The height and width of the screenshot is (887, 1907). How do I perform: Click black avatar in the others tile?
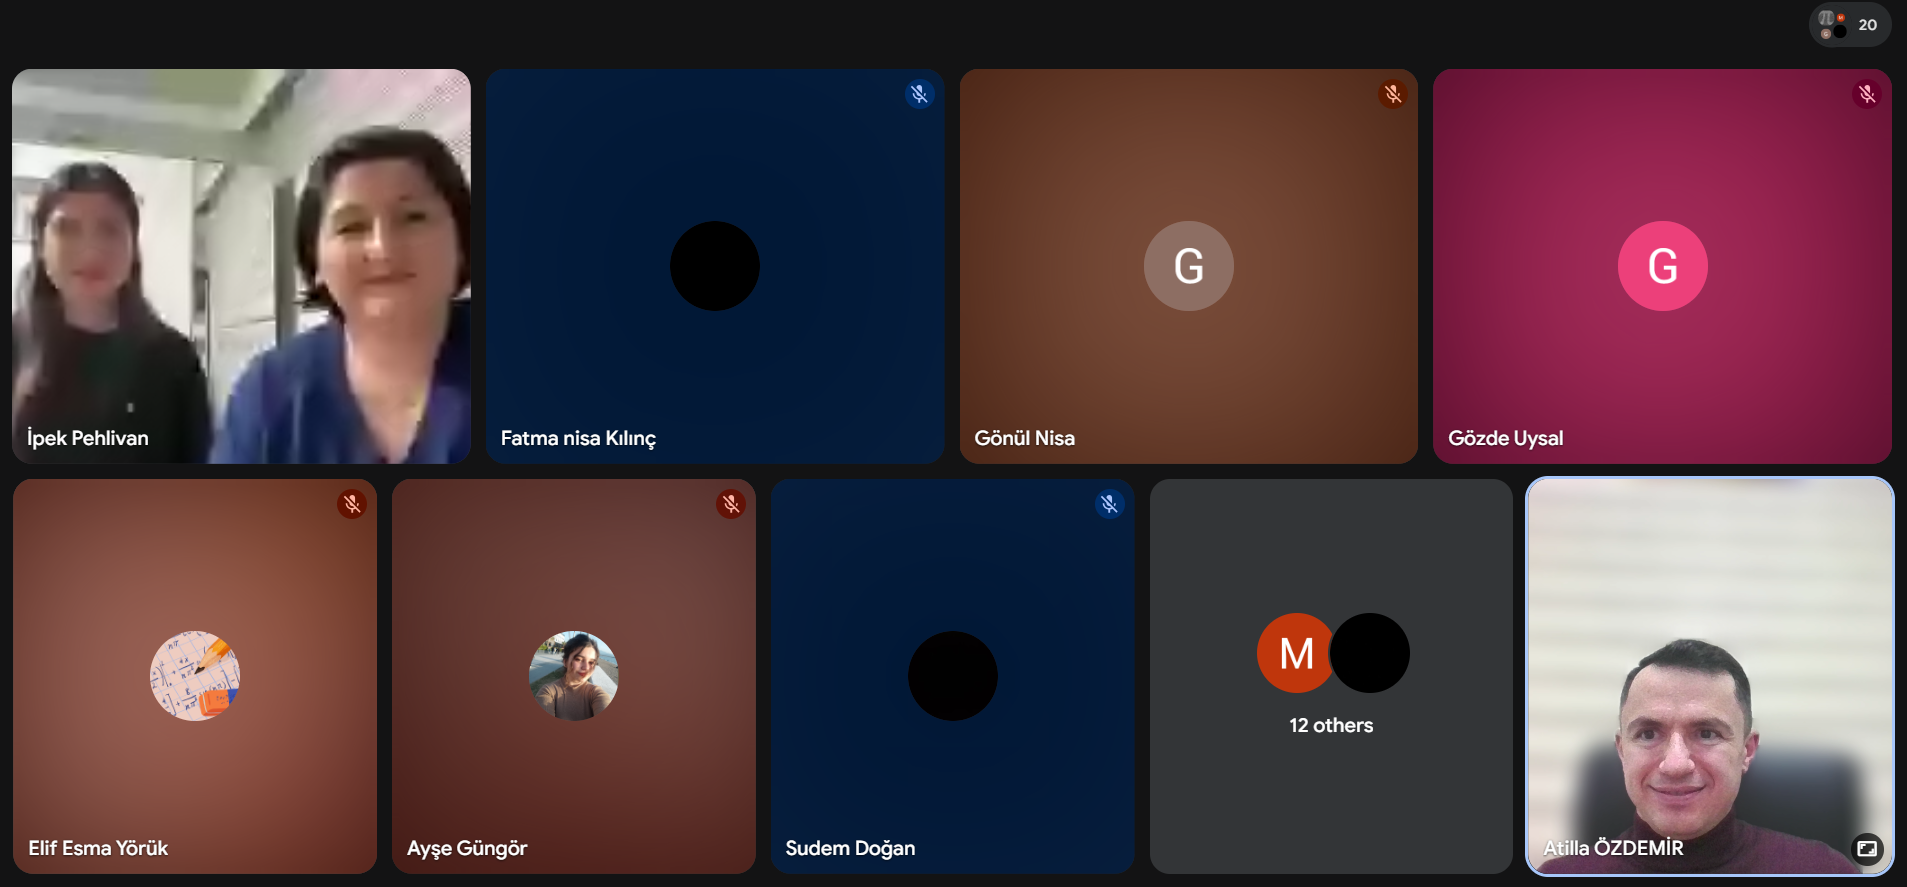(x=1371, y=653)
